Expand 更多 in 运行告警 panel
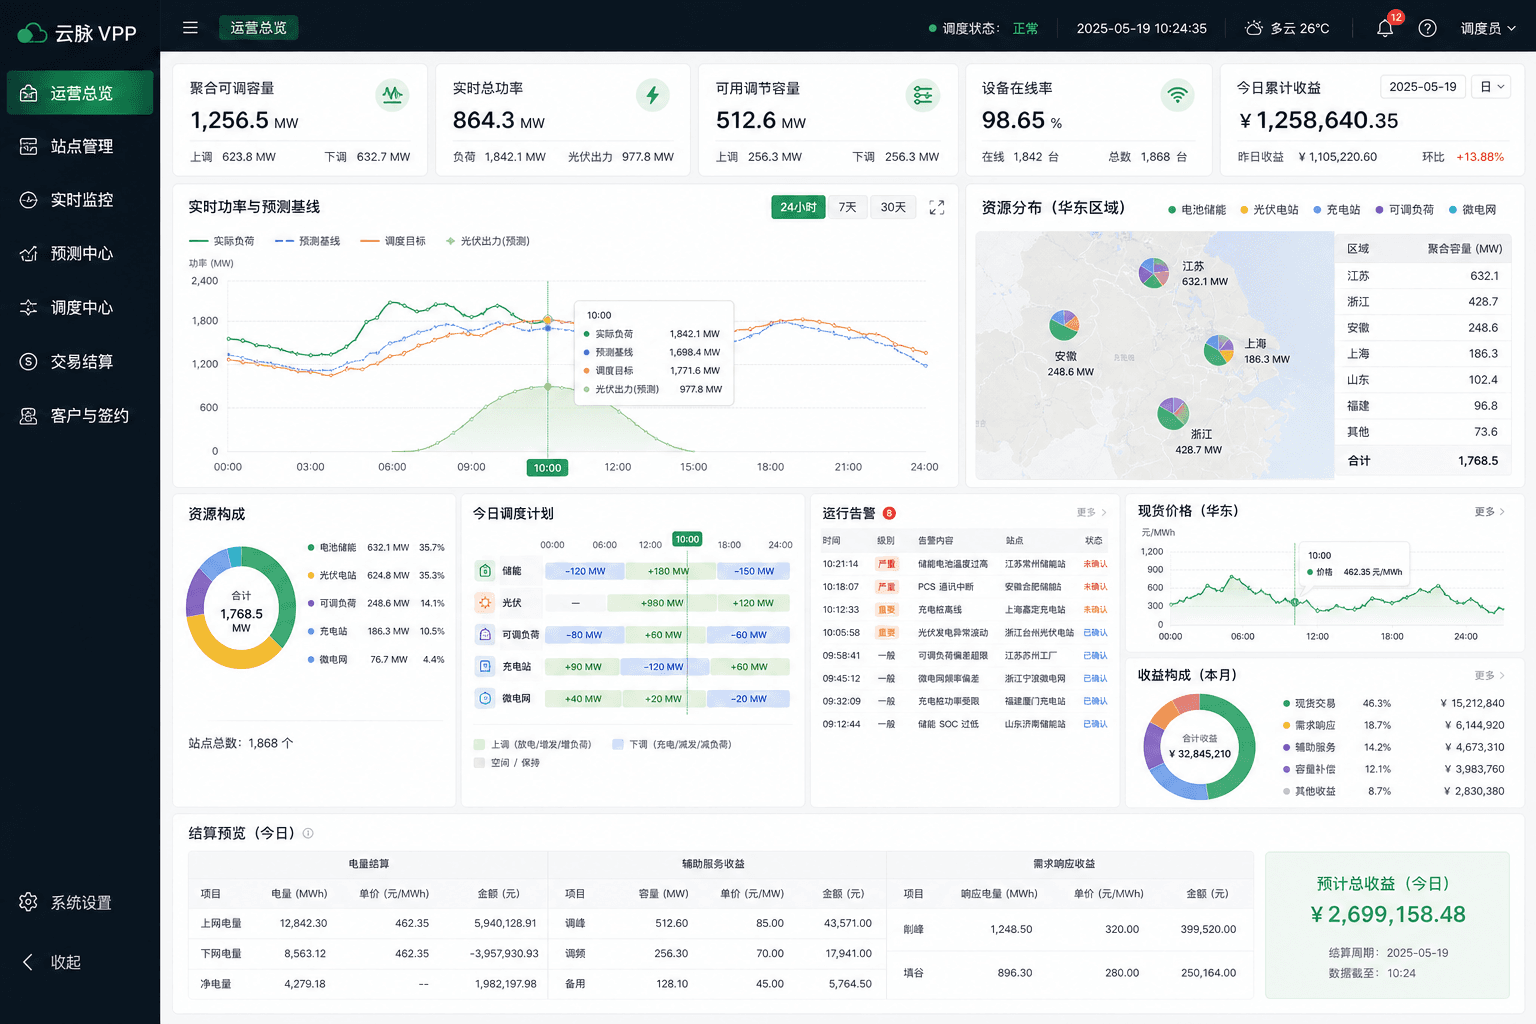 [x=1091, y=512]
